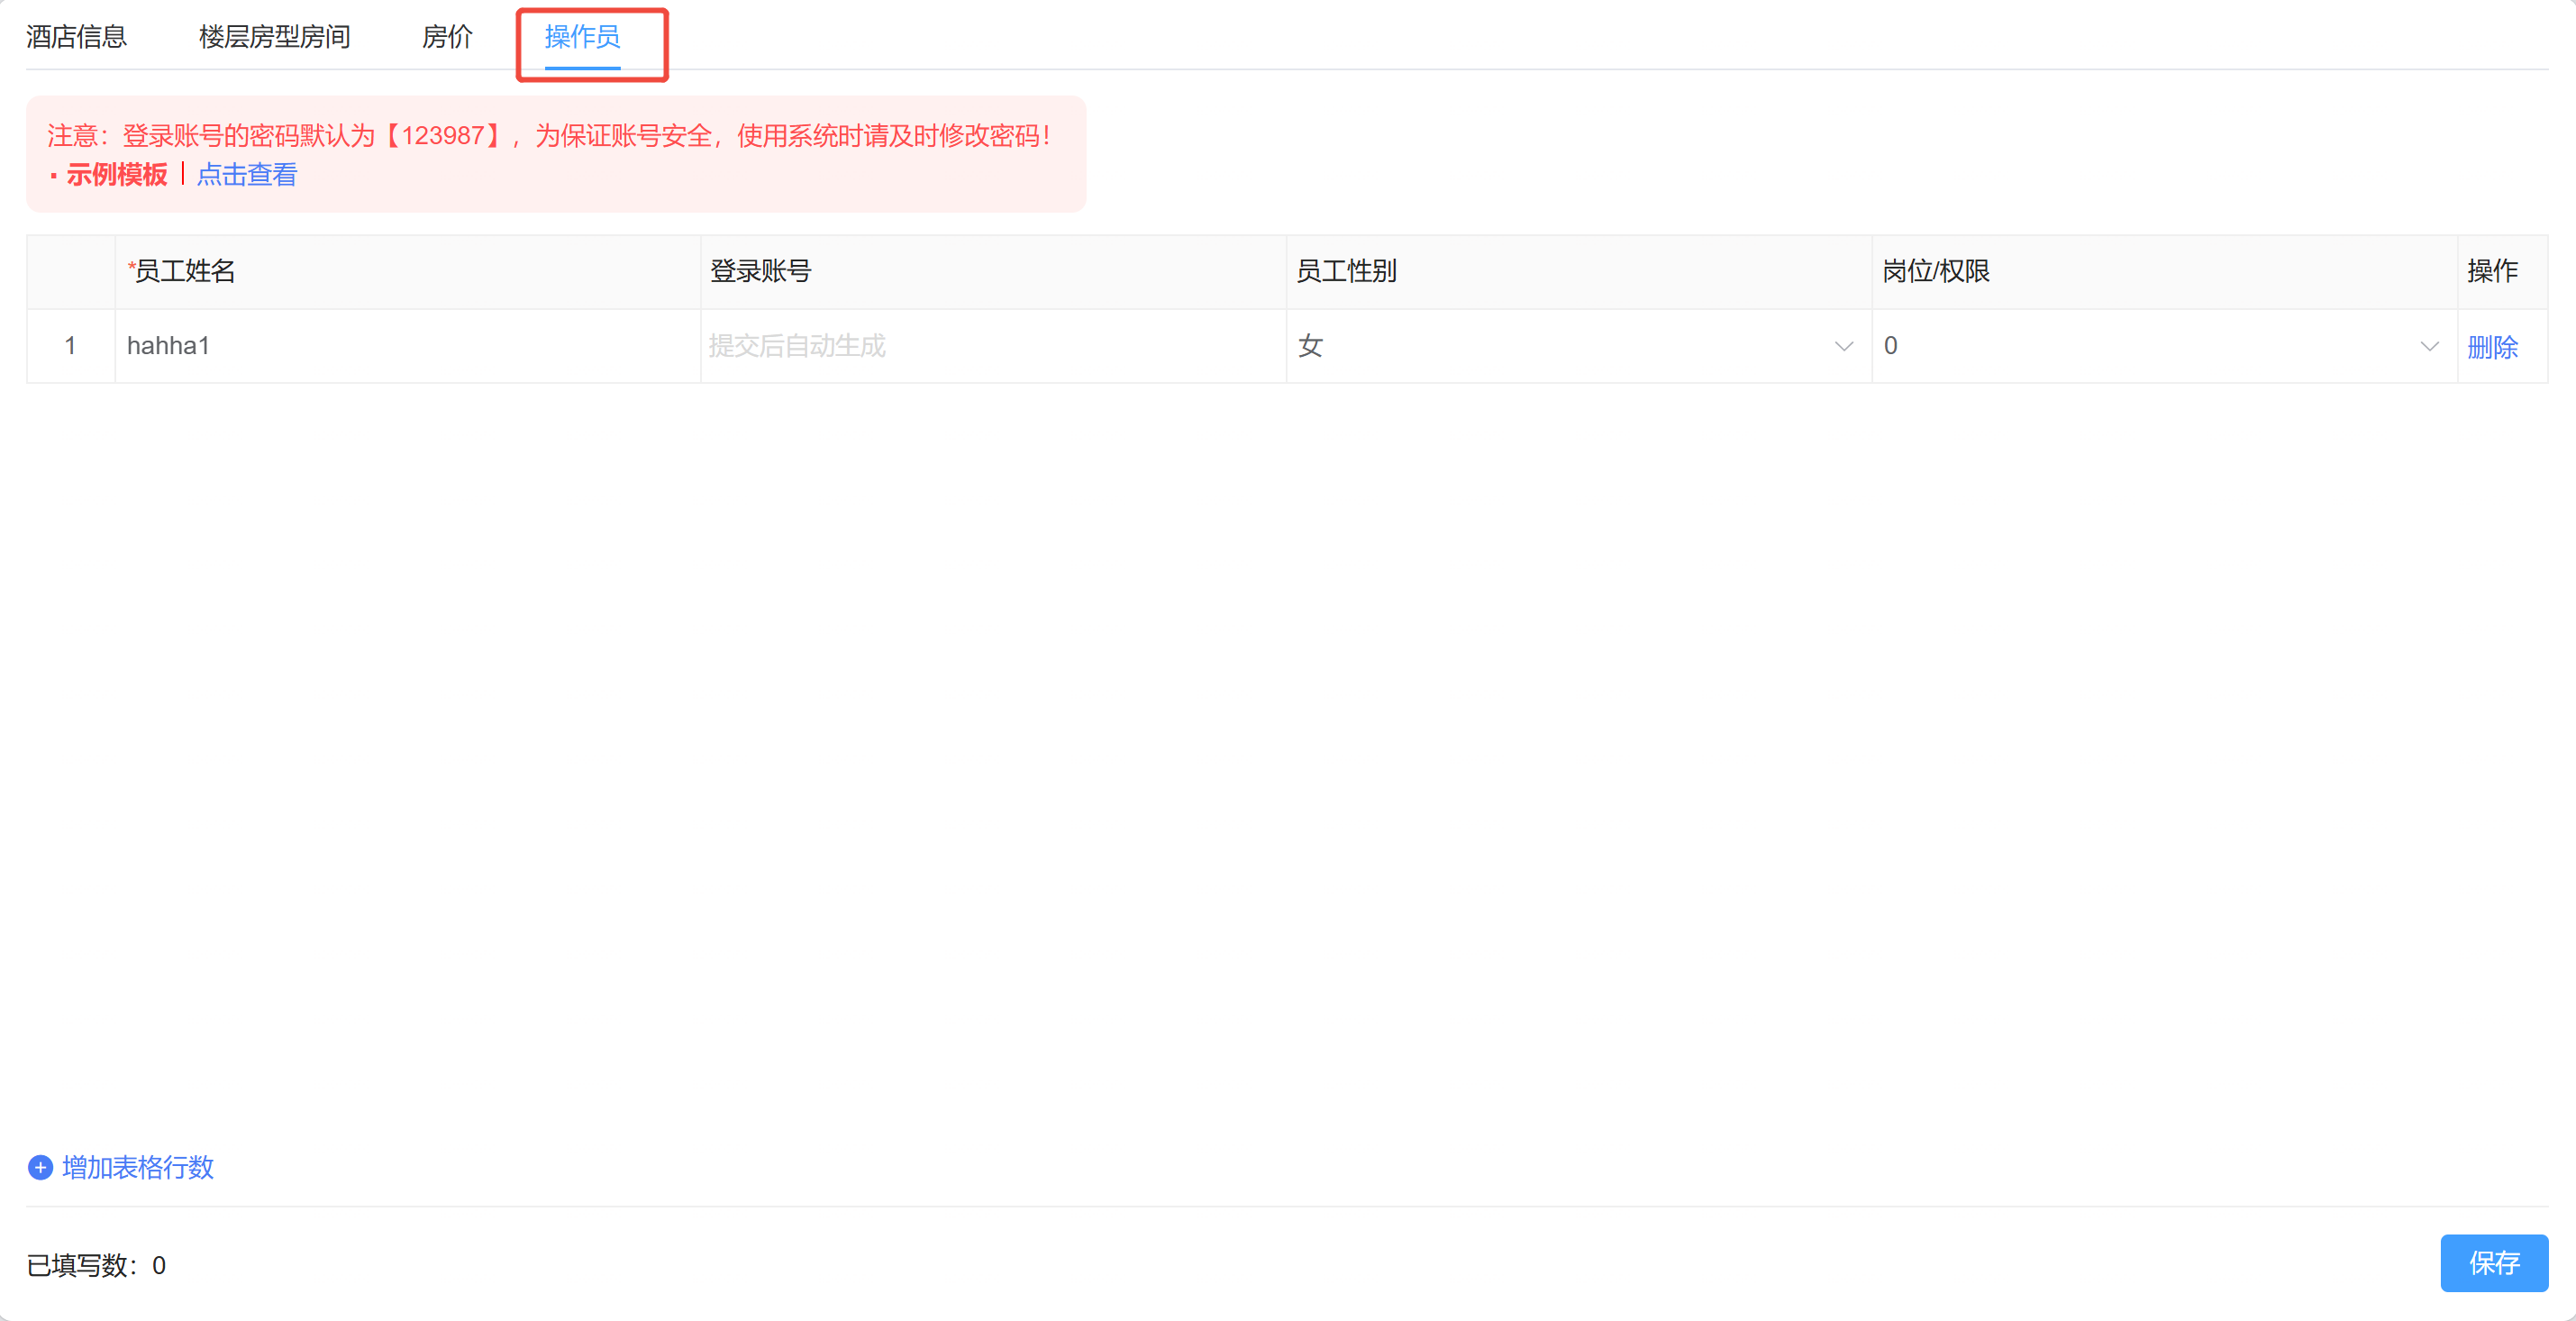Click the 点击查看 template link
The image size is (2576, 1321).
247,175
